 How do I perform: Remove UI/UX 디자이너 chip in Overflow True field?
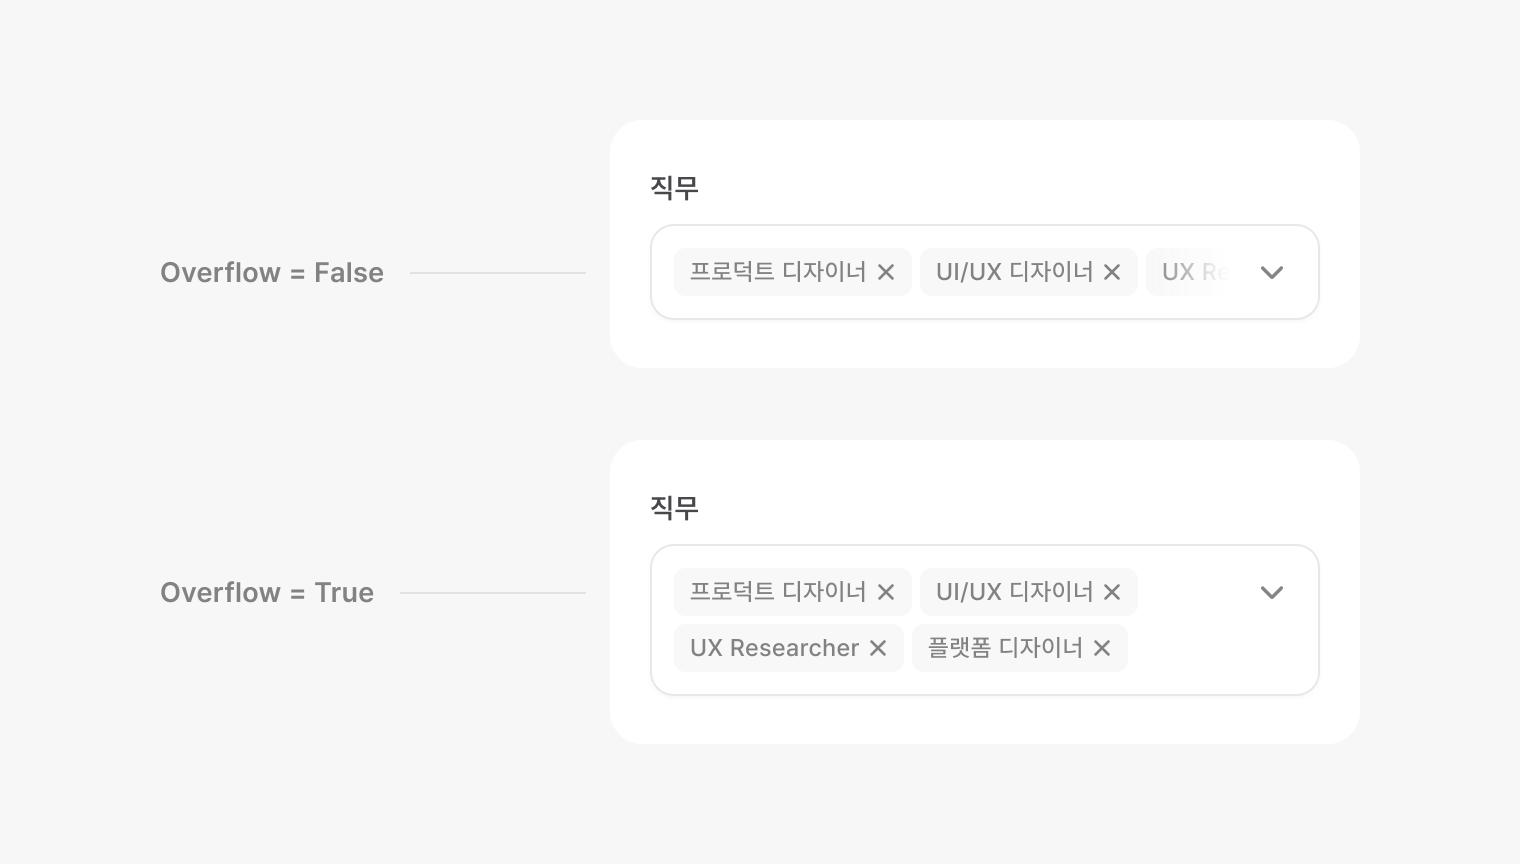1112,592
